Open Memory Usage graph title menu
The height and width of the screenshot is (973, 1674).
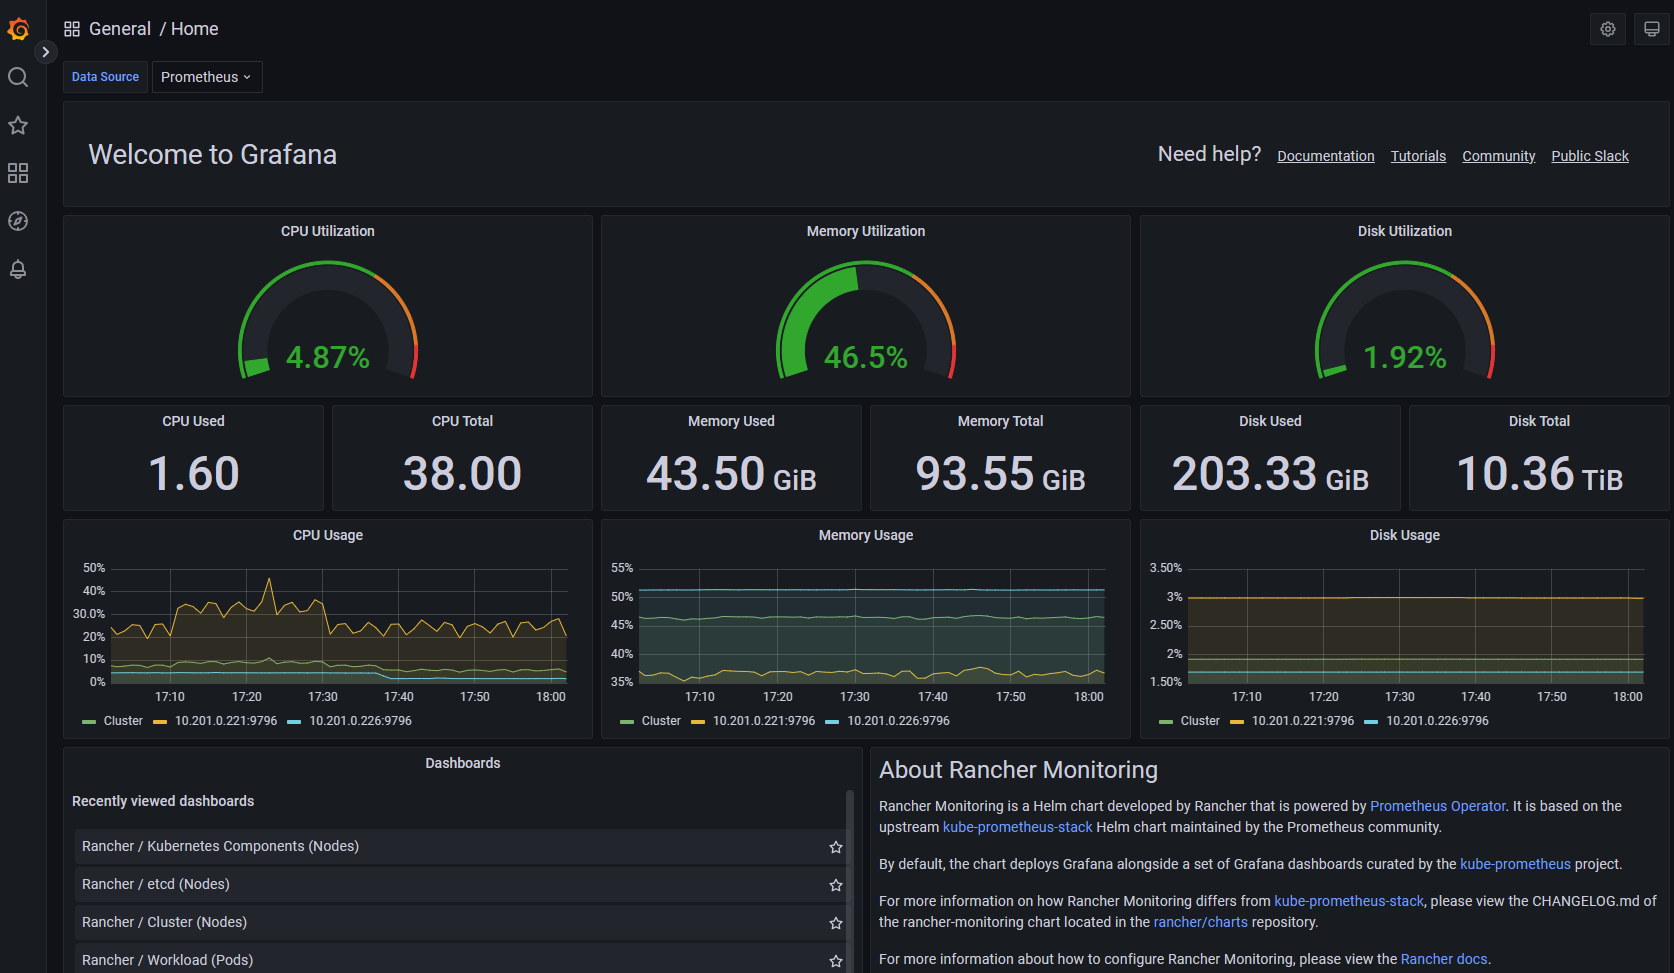(866, 535)
